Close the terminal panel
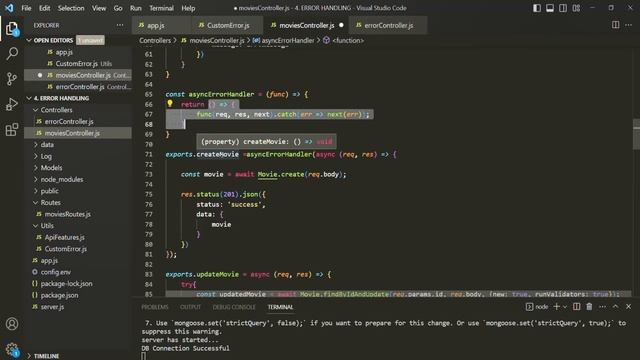The width and height of the screenshot is (640, 360). [x=629, y=307]
